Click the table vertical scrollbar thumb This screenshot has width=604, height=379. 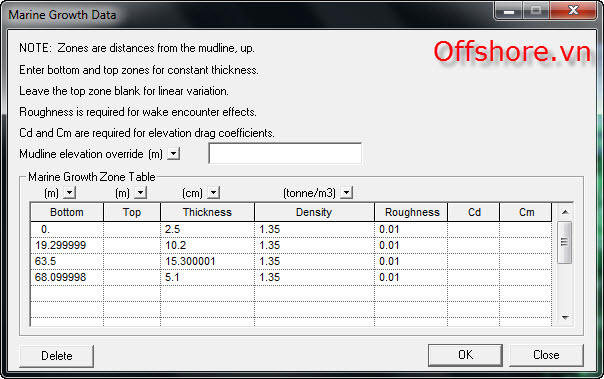click(565, 242)
